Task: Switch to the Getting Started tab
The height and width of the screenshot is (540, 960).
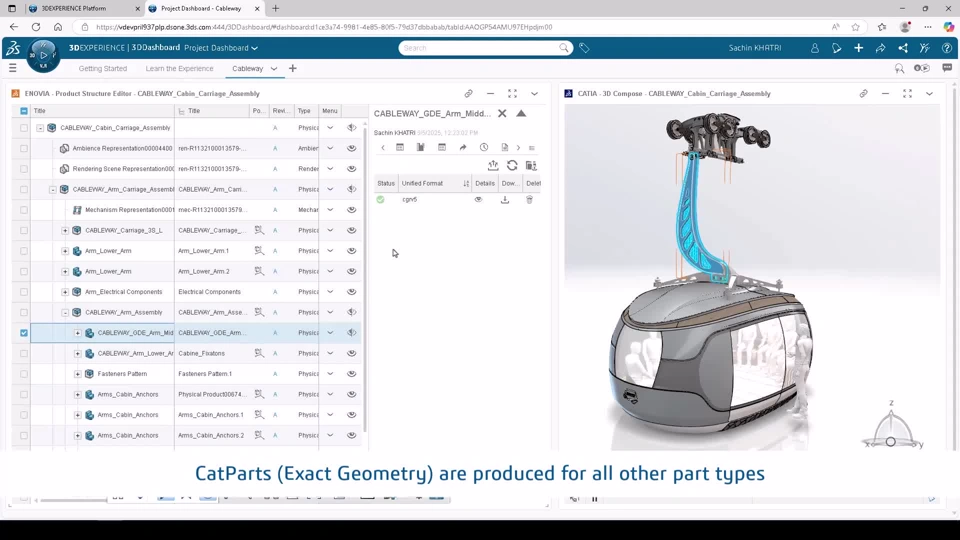Action: tap(103, 69)
